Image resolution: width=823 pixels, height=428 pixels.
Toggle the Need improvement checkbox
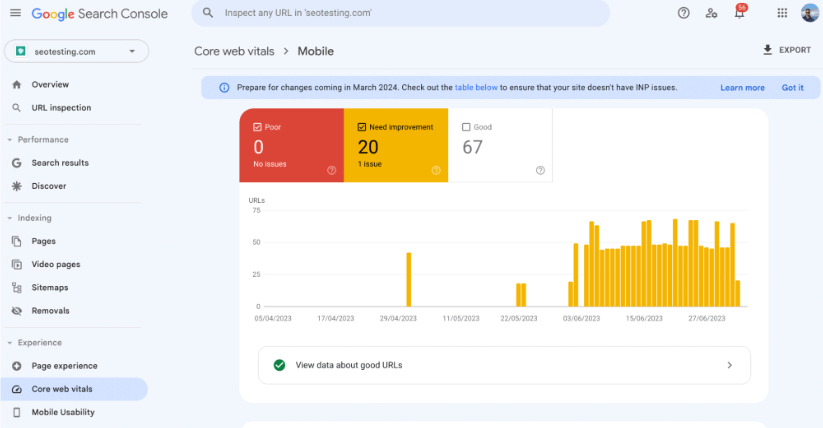(362, 127)
